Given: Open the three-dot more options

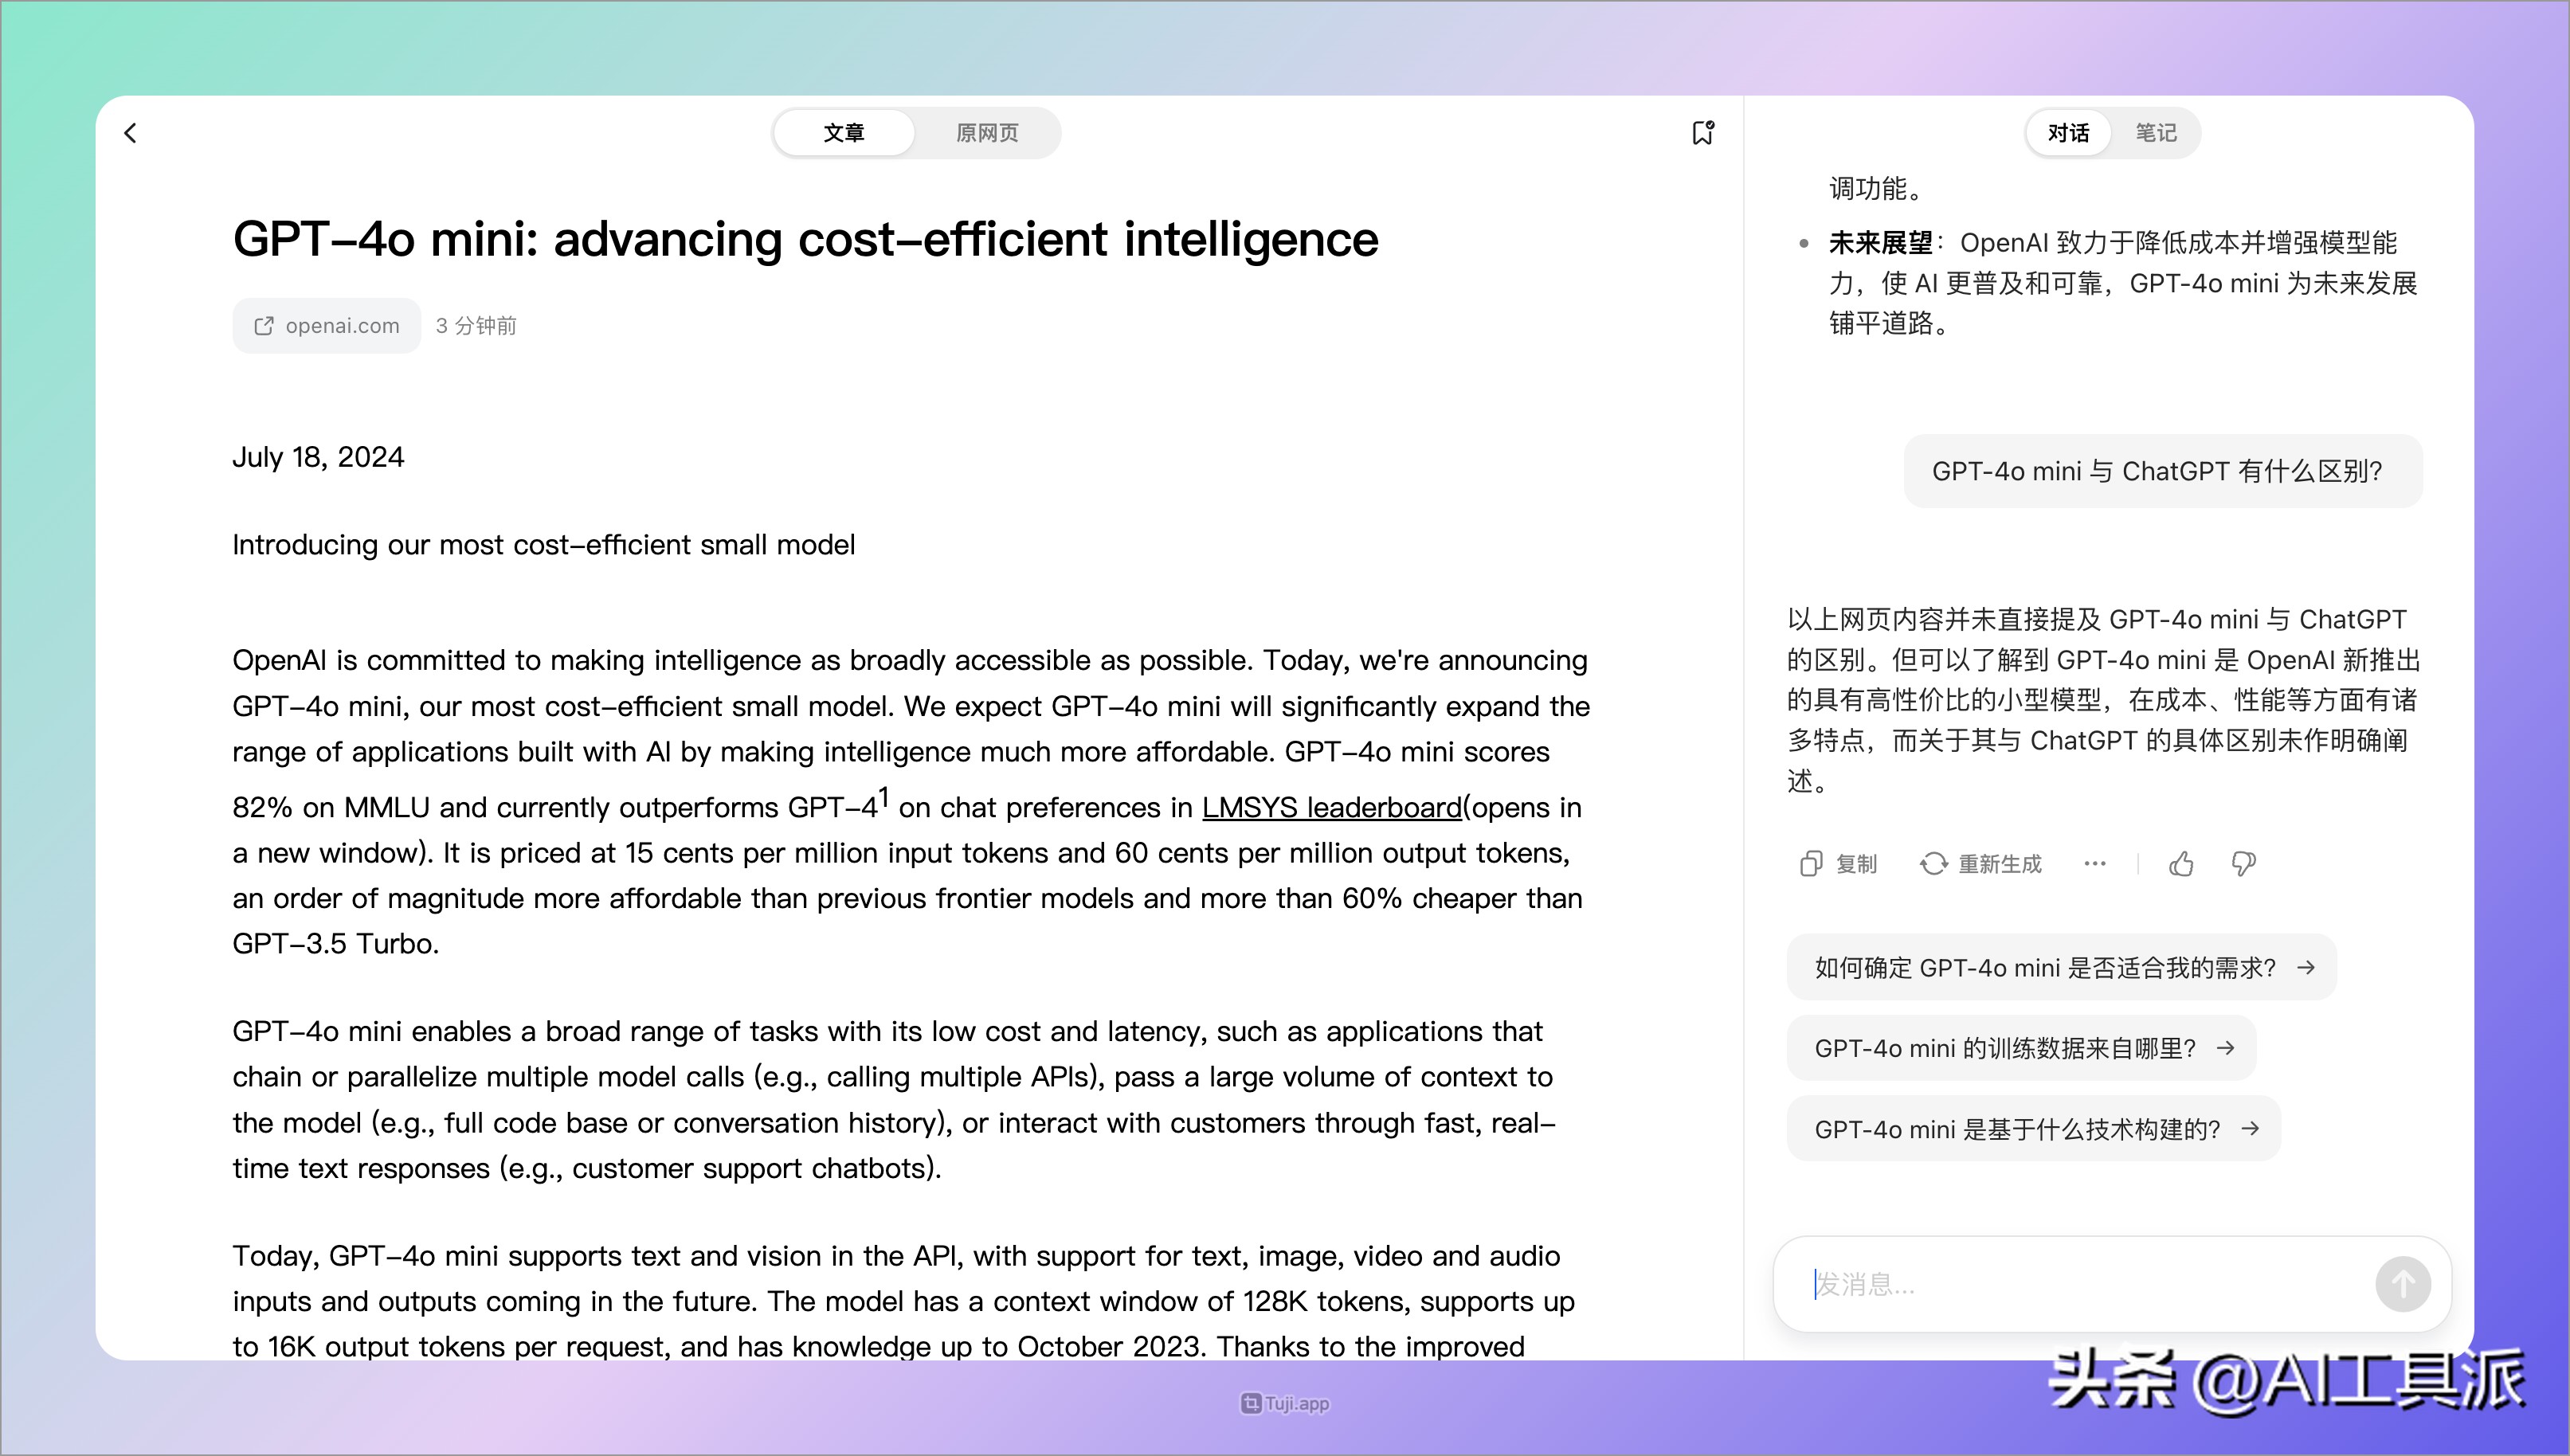Looking at the screenshot, I should 2095,864.
